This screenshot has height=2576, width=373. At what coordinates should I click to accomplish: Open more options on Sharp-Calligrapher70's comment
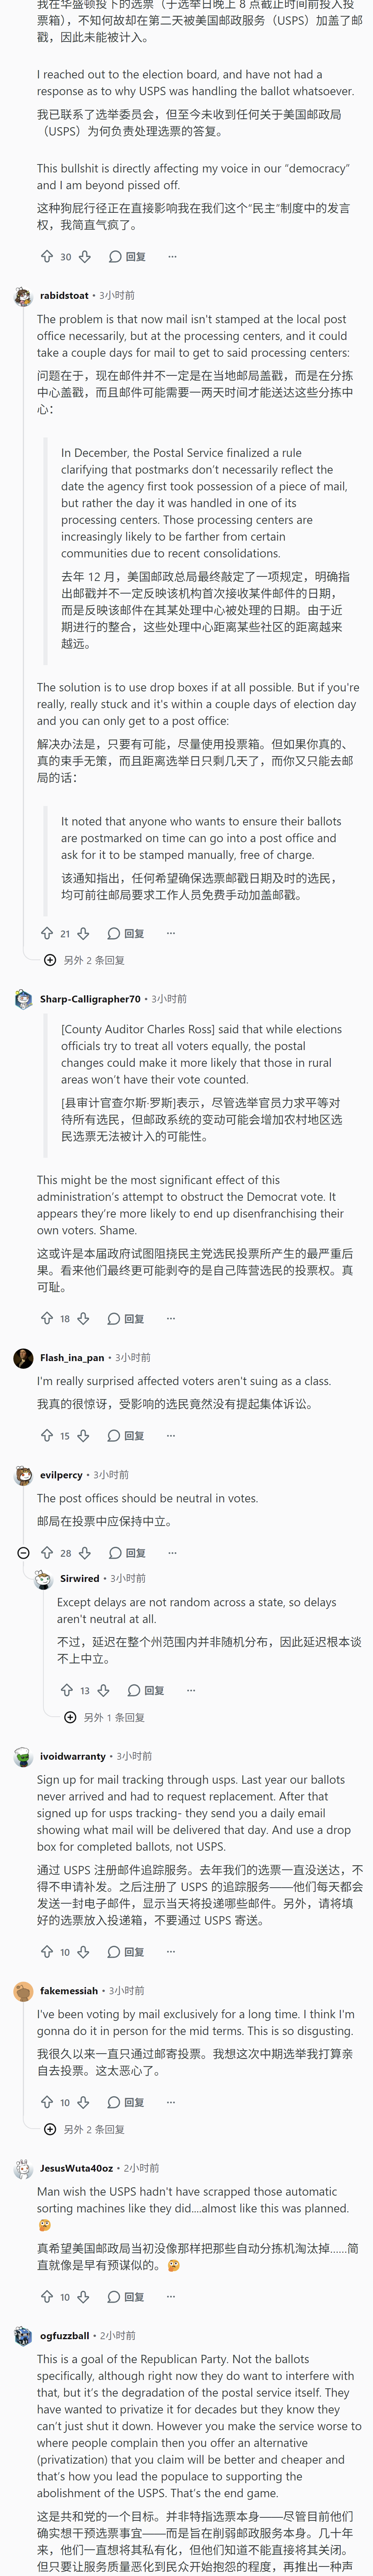[x=170, y=1318]
